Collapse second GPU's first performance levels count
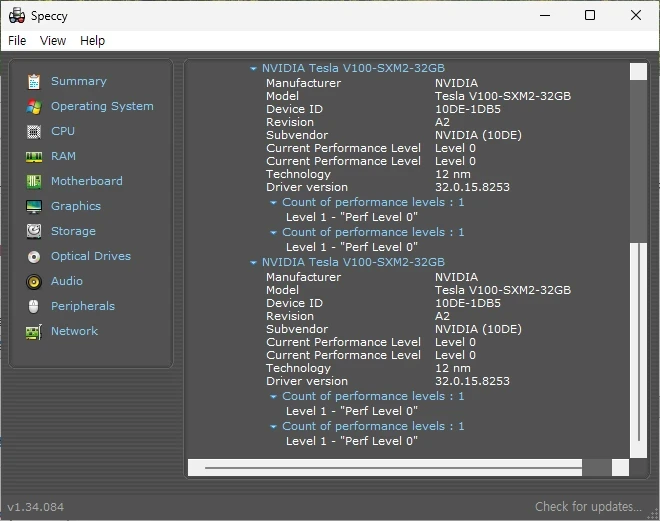 pos(273,396)
